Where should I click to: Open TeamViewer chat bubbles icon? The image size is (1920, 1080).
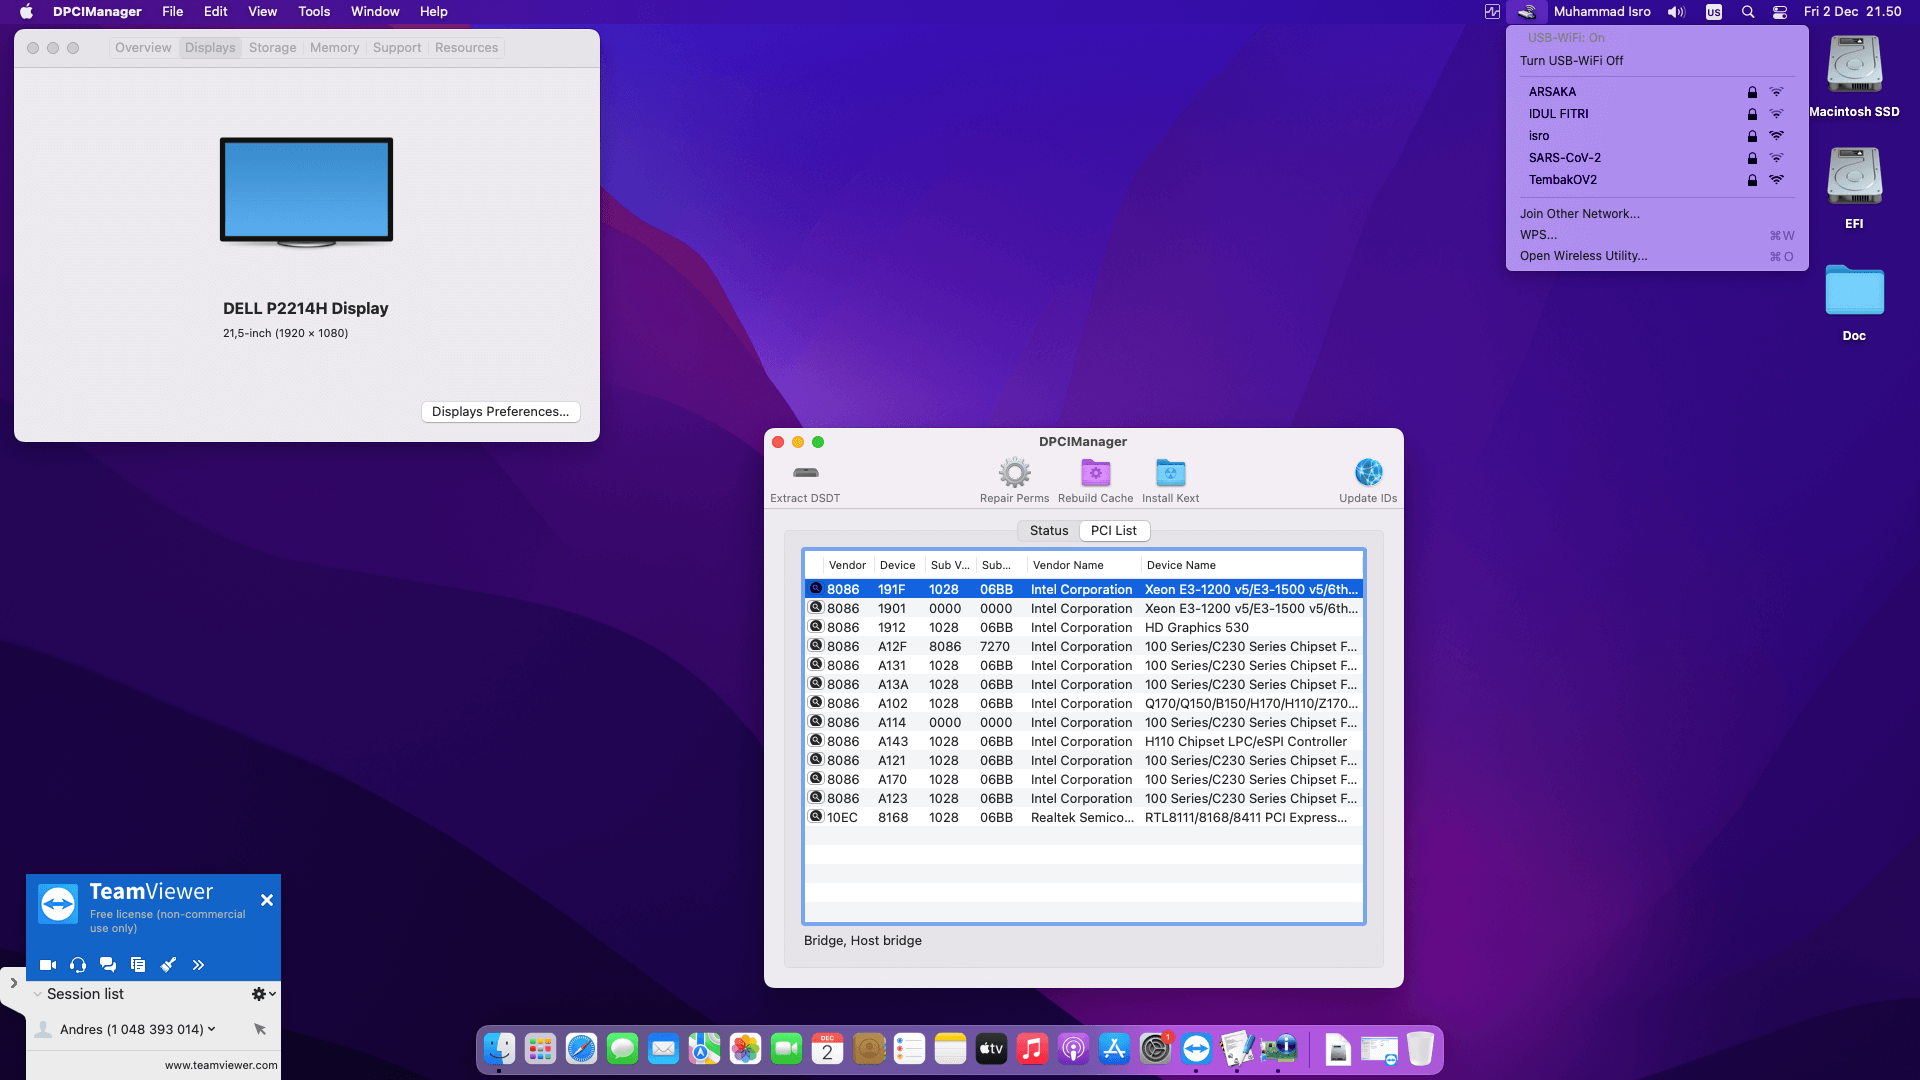[108, 965]
